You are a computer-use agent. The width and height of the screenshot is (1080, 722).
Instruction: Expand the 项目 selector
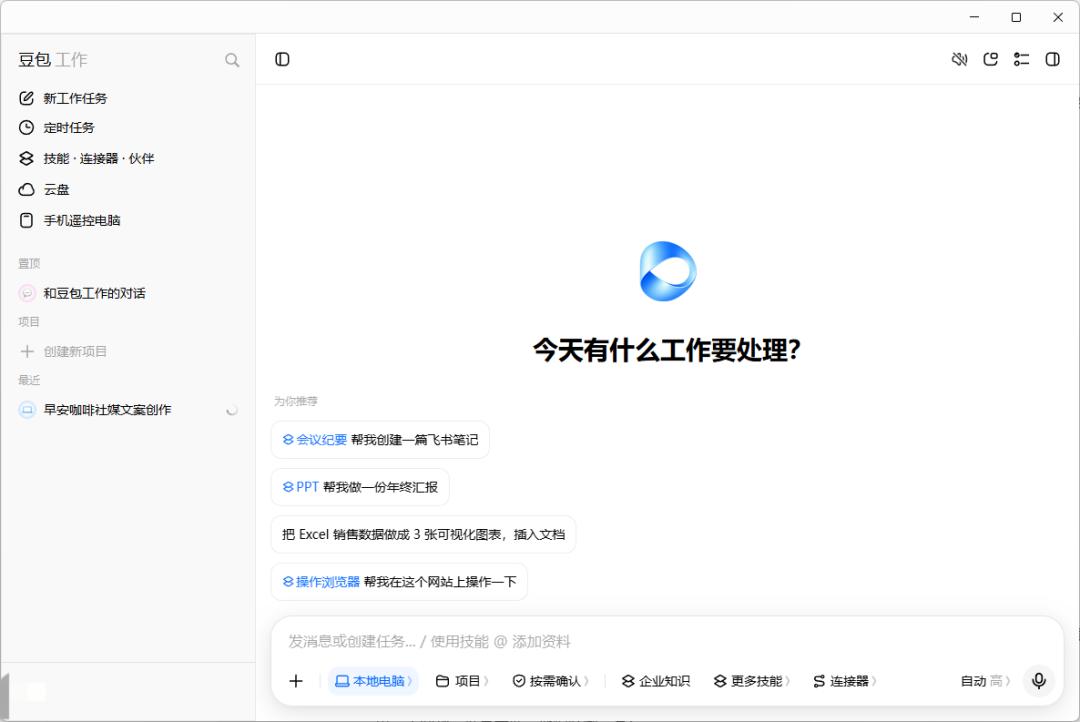pyautogui.click(x=462, y=681)
